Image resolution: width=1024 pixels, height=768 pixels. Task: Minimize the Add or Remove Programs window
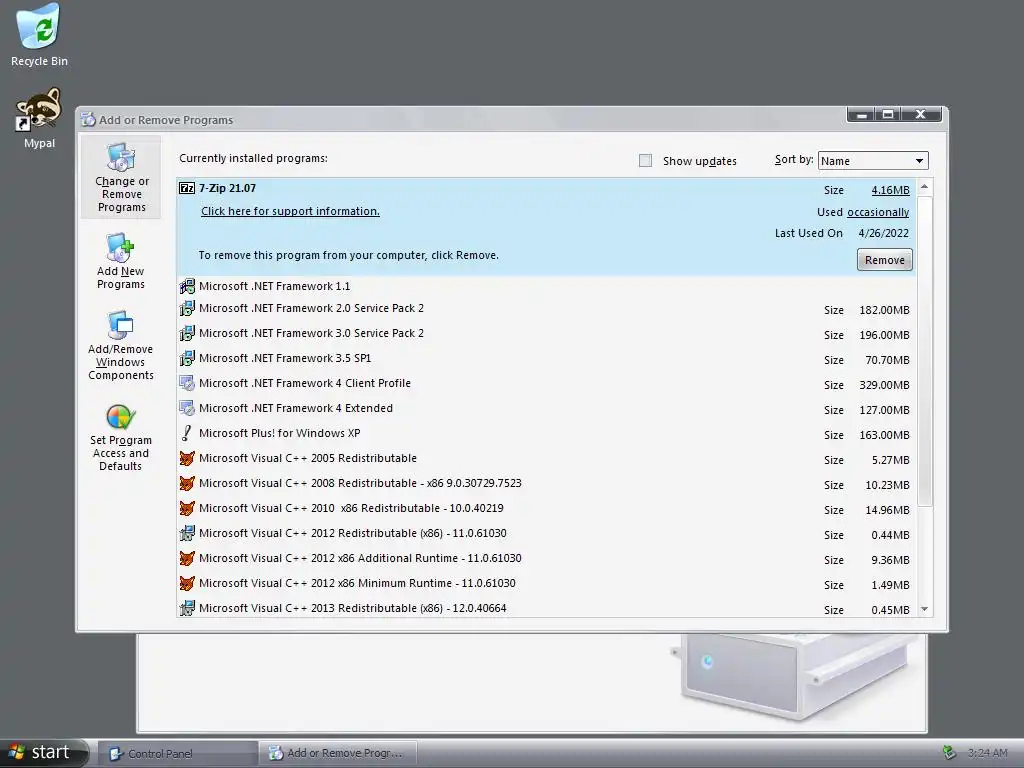click(x=862, y=114)
